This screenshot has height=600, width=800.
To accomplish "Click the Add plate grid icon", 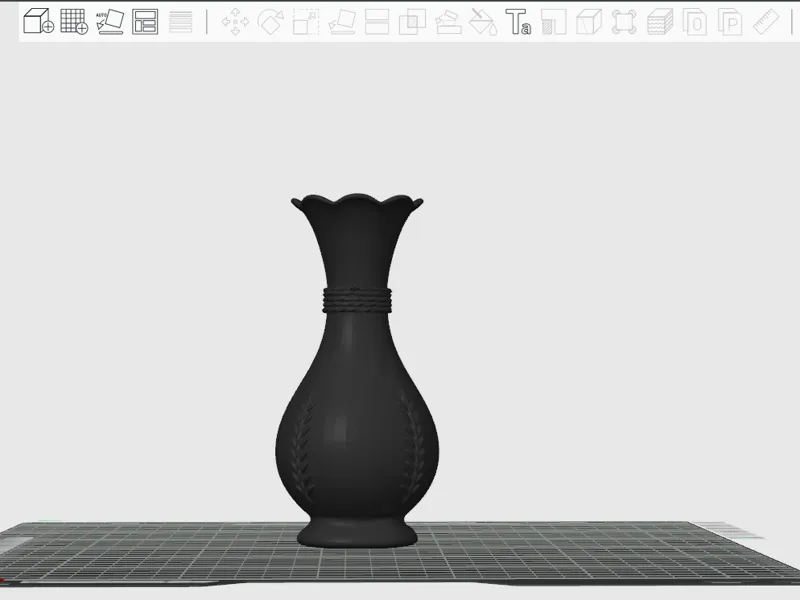I will [x=74, y=21].
